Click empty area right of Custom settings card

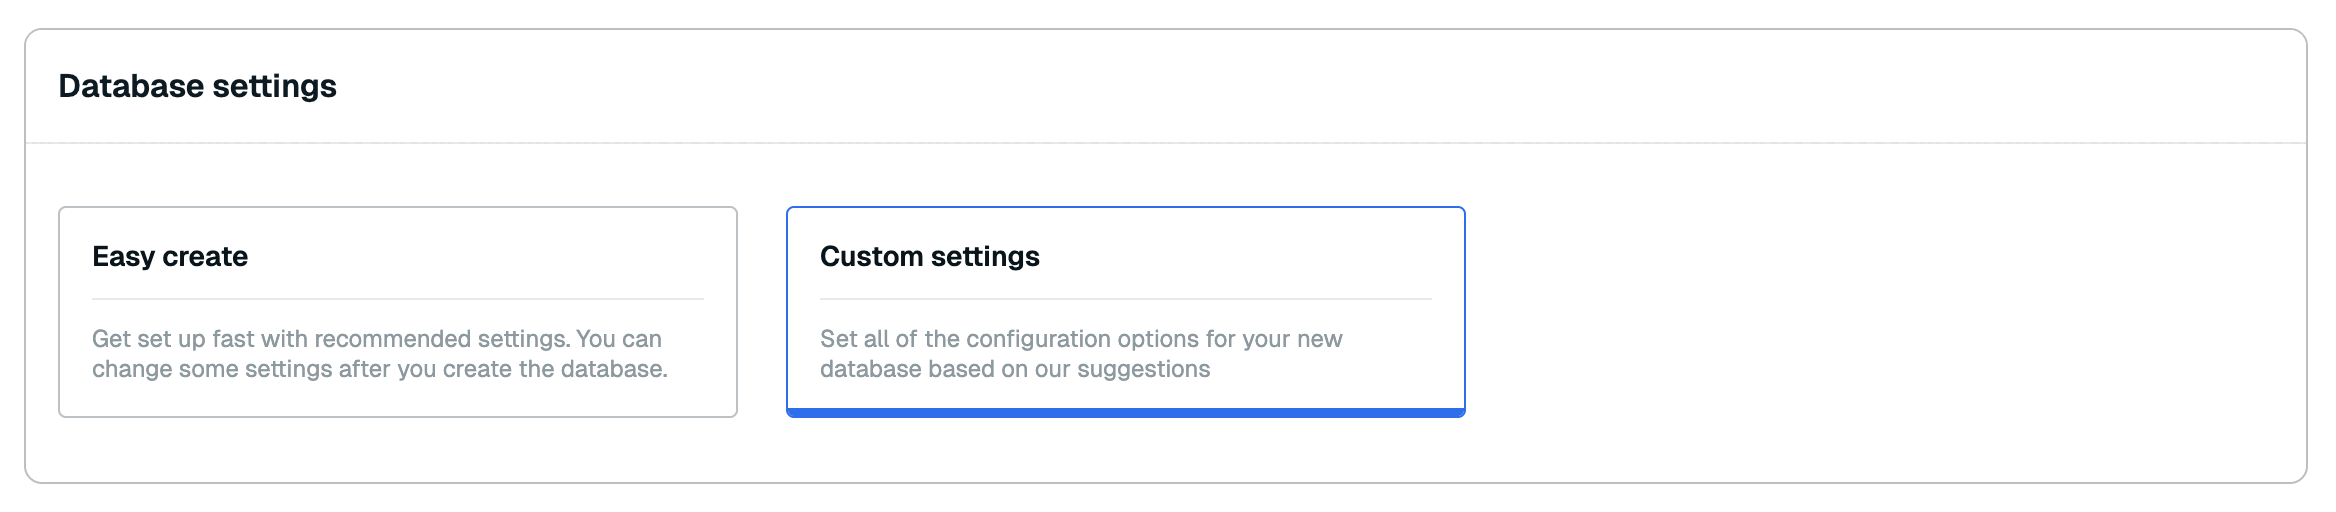(1880, 311)
